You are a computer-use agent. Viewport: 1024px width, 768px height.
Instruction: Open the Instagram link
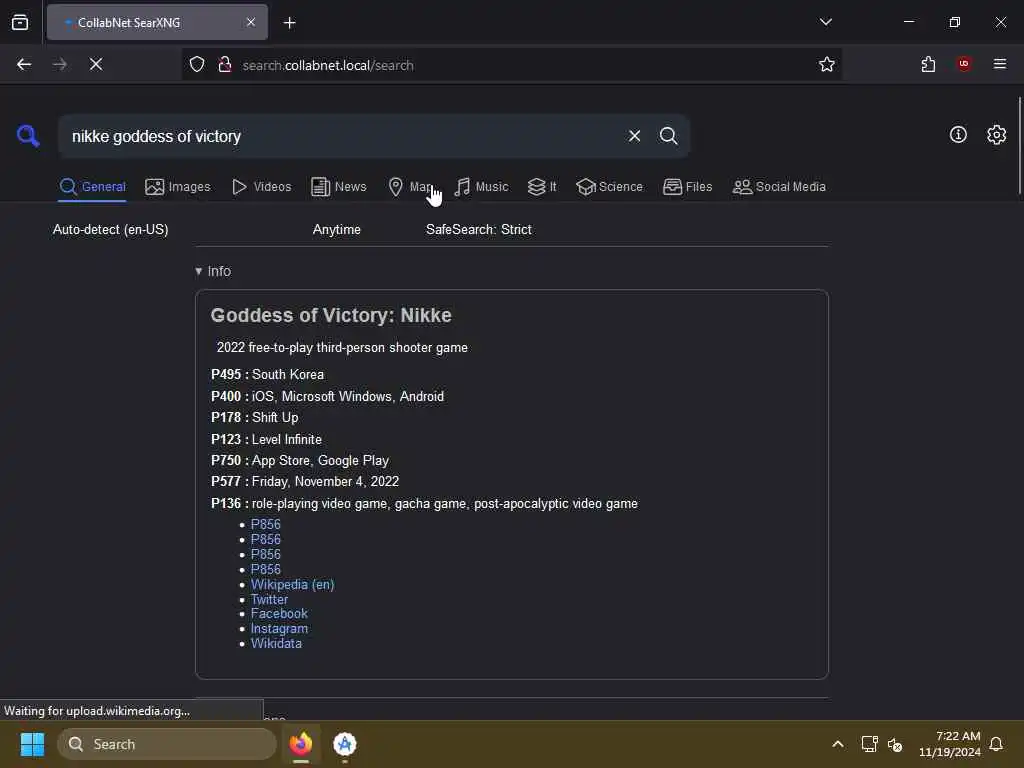[x=279, y=629]
